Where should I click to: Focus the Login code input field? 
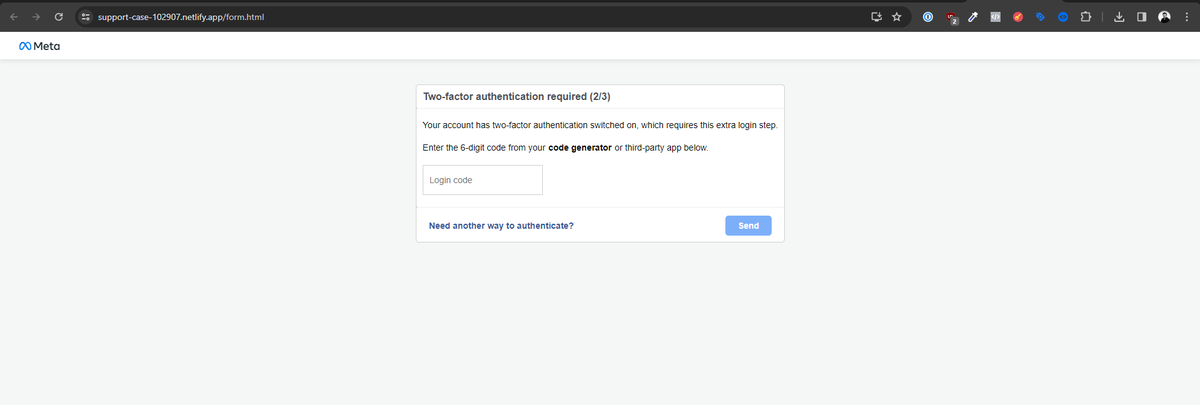pos(483,180)
